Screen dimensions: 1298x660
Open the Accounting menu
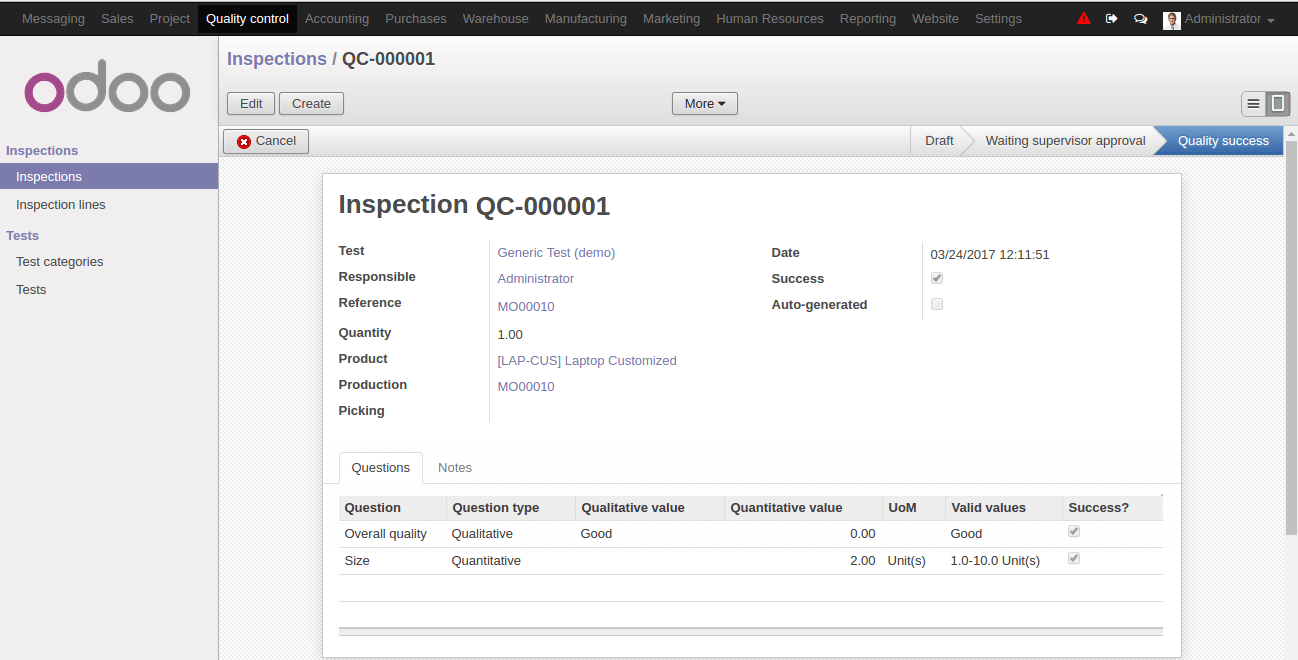click(337, 19)
